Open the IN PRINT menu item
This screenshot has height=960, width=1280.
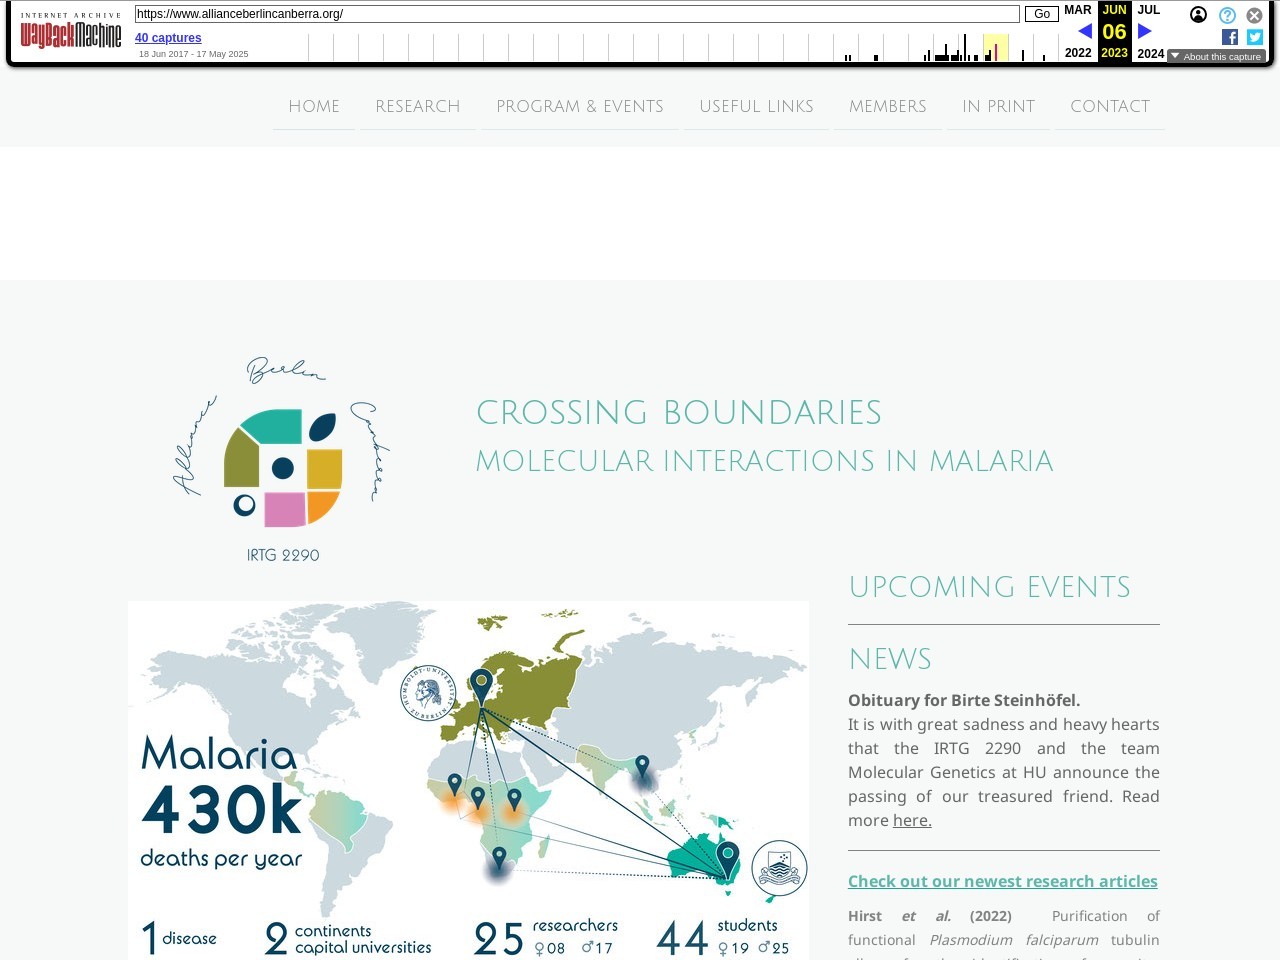[x=998, y=106]
